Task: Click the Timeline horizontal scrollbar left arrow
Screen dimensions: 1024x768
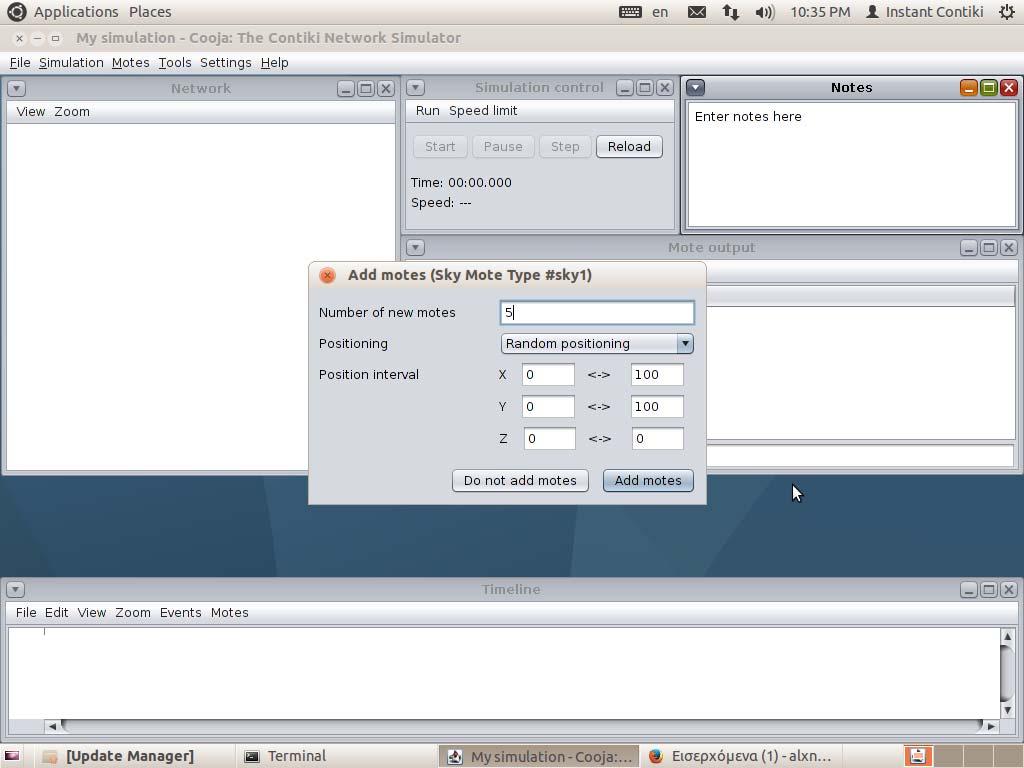Action: 53,726
